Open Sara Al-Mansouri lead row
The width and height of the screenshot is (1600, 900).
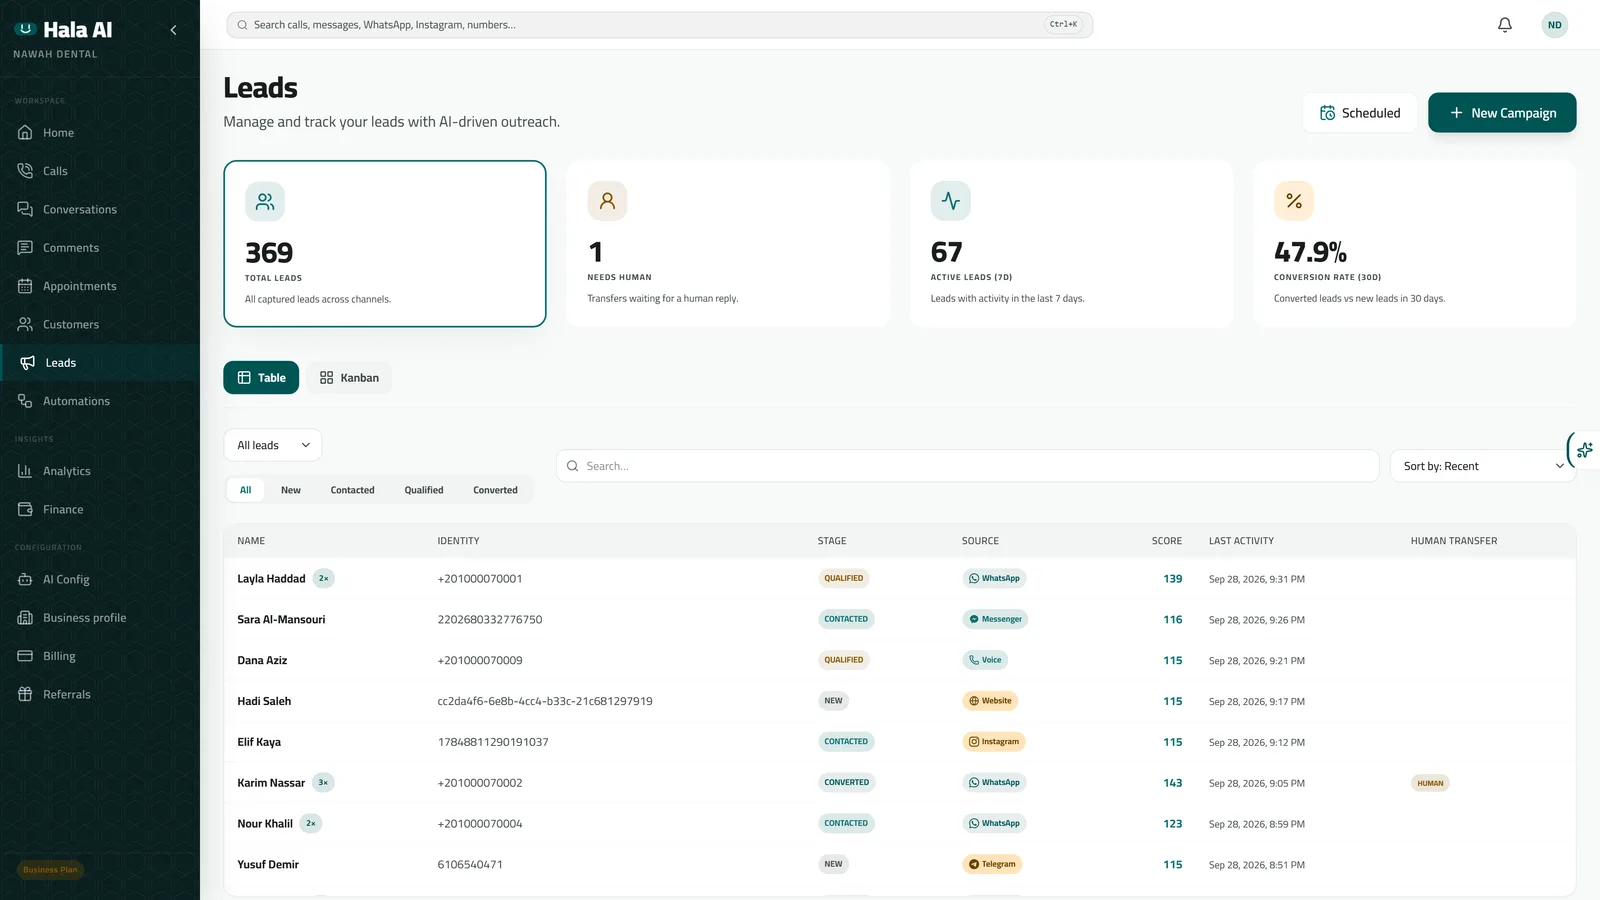click(899, 620)
